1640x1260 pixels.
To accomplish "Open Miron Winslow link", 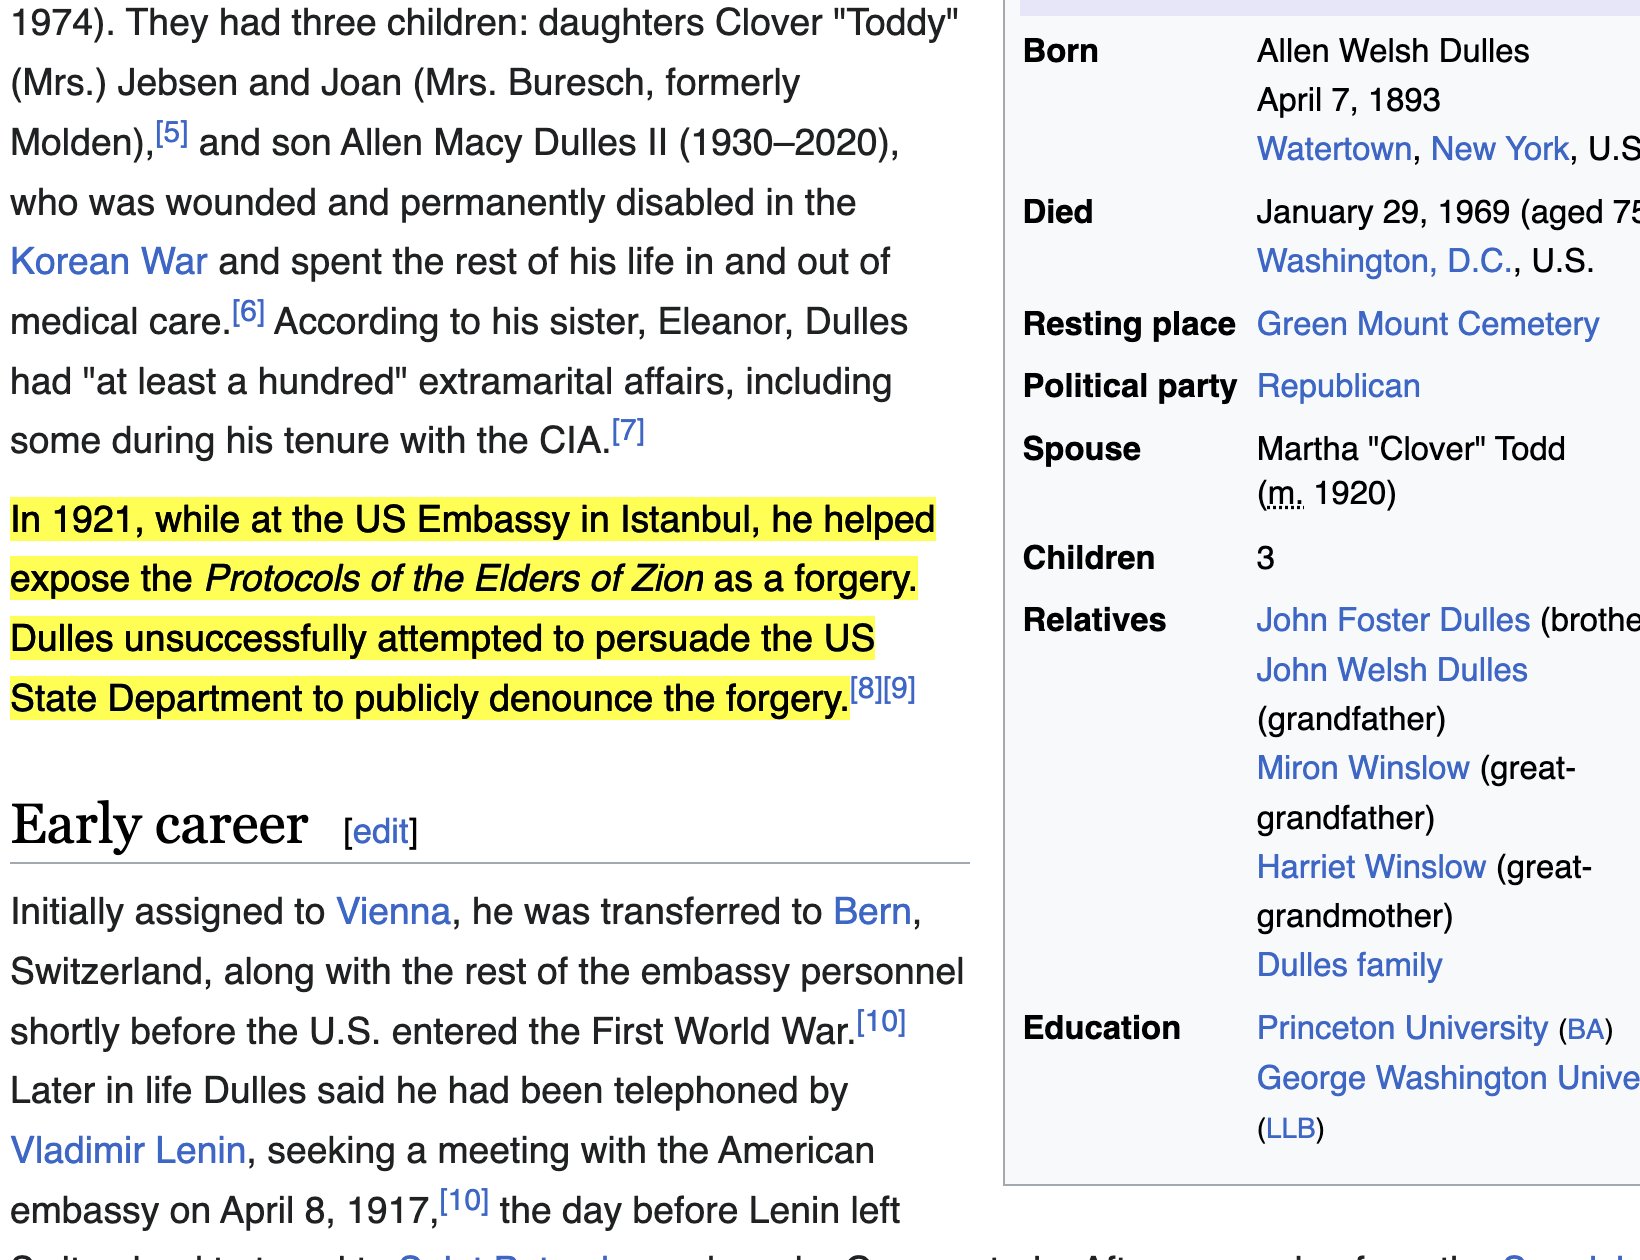I will pyautogui.click(x=1362, y=768).
